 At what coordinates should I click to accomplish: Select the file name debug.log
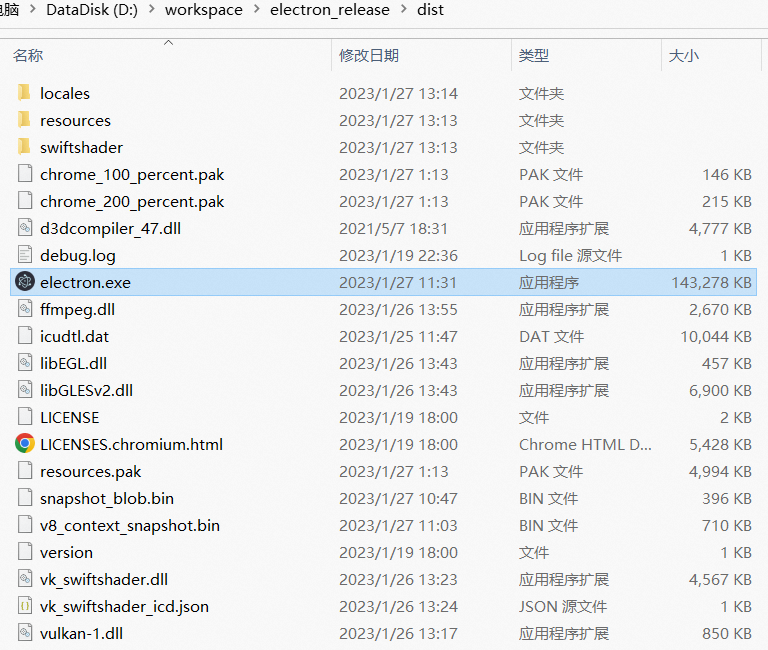[78, 256]
